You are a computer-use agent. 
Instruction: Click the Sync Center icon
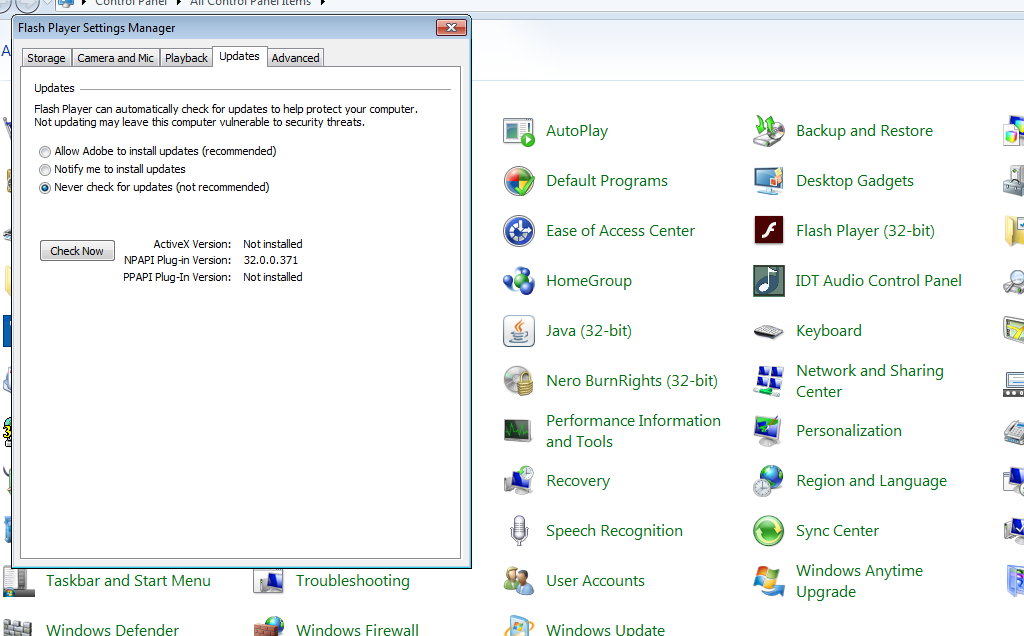click(x=769, y=531)
